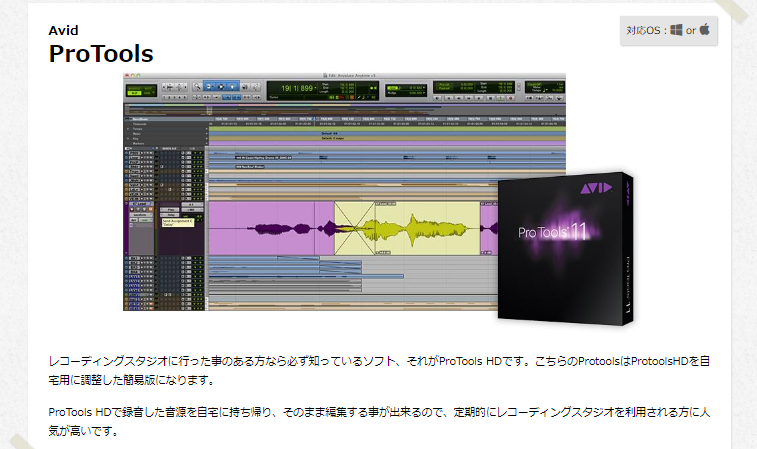Click the red transport Record button
The height and width of the screenshot is (449, 757).
point(511,98)
